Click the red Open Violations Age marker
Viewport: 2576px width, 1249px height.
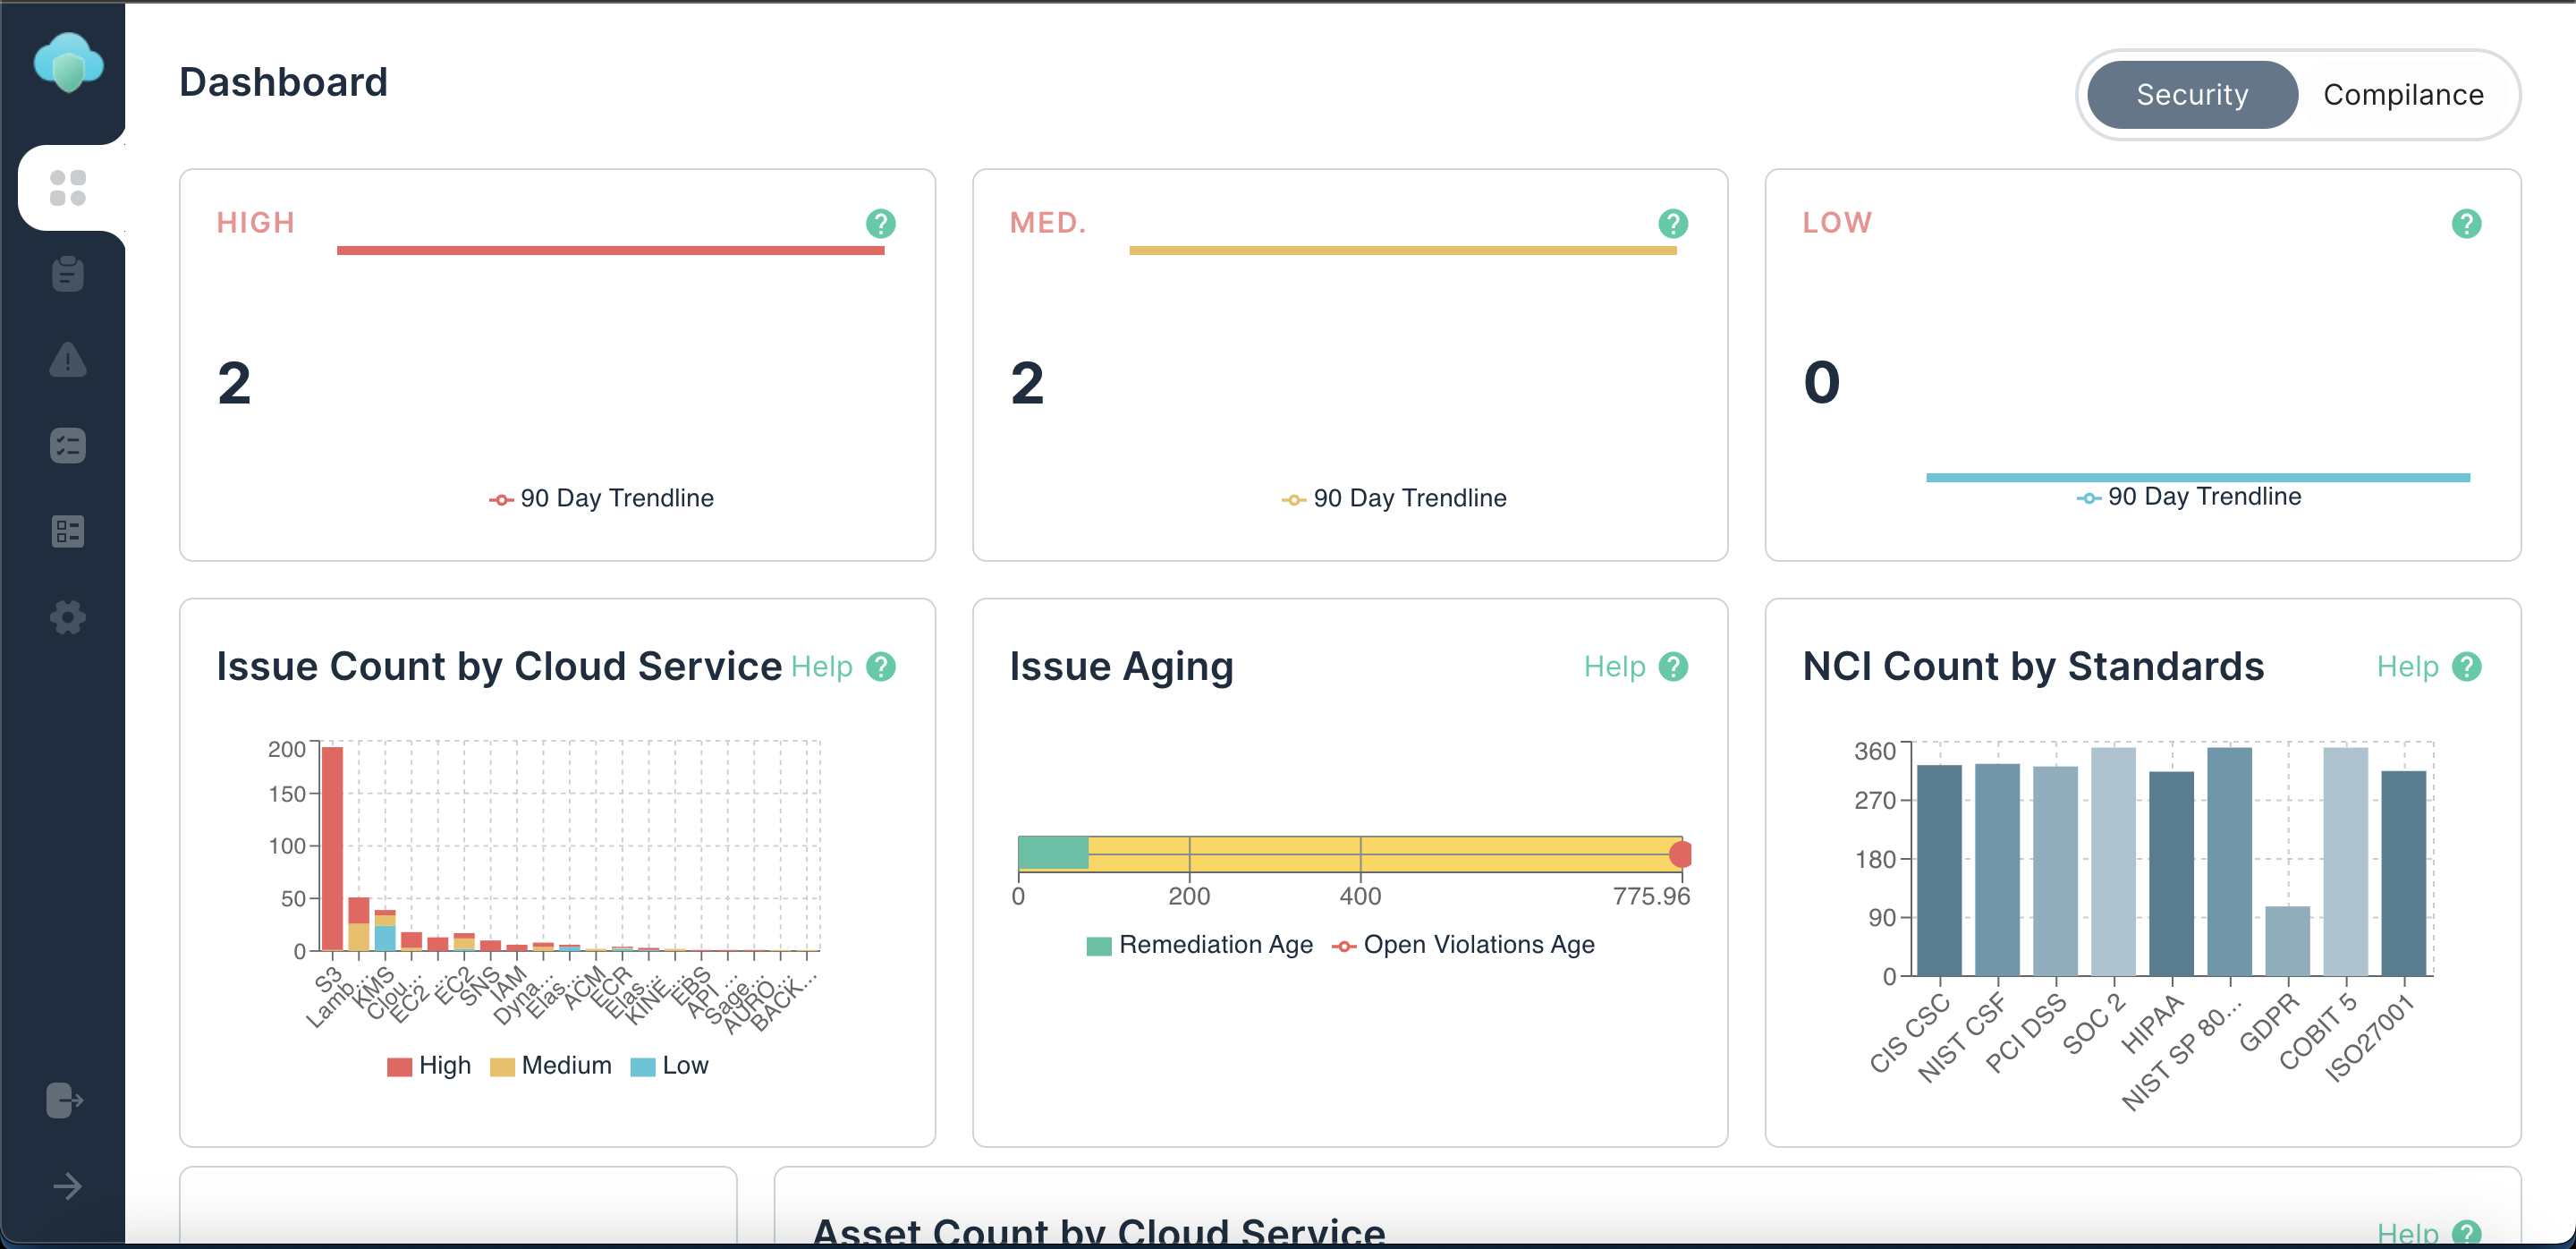[1680, 854]
